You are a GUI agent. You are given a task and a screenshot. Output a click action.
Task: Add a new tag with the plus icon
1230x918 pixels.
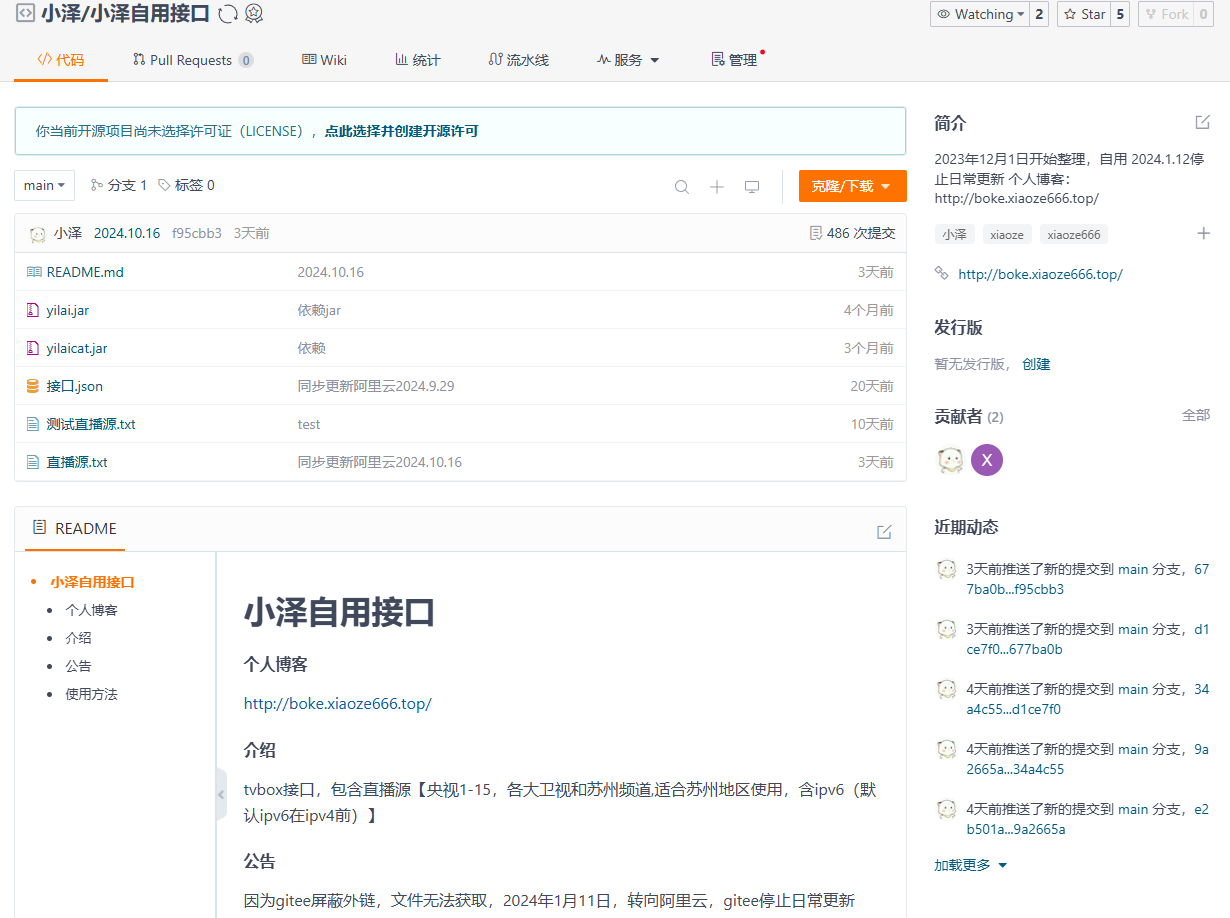(x=1203, y=234)
